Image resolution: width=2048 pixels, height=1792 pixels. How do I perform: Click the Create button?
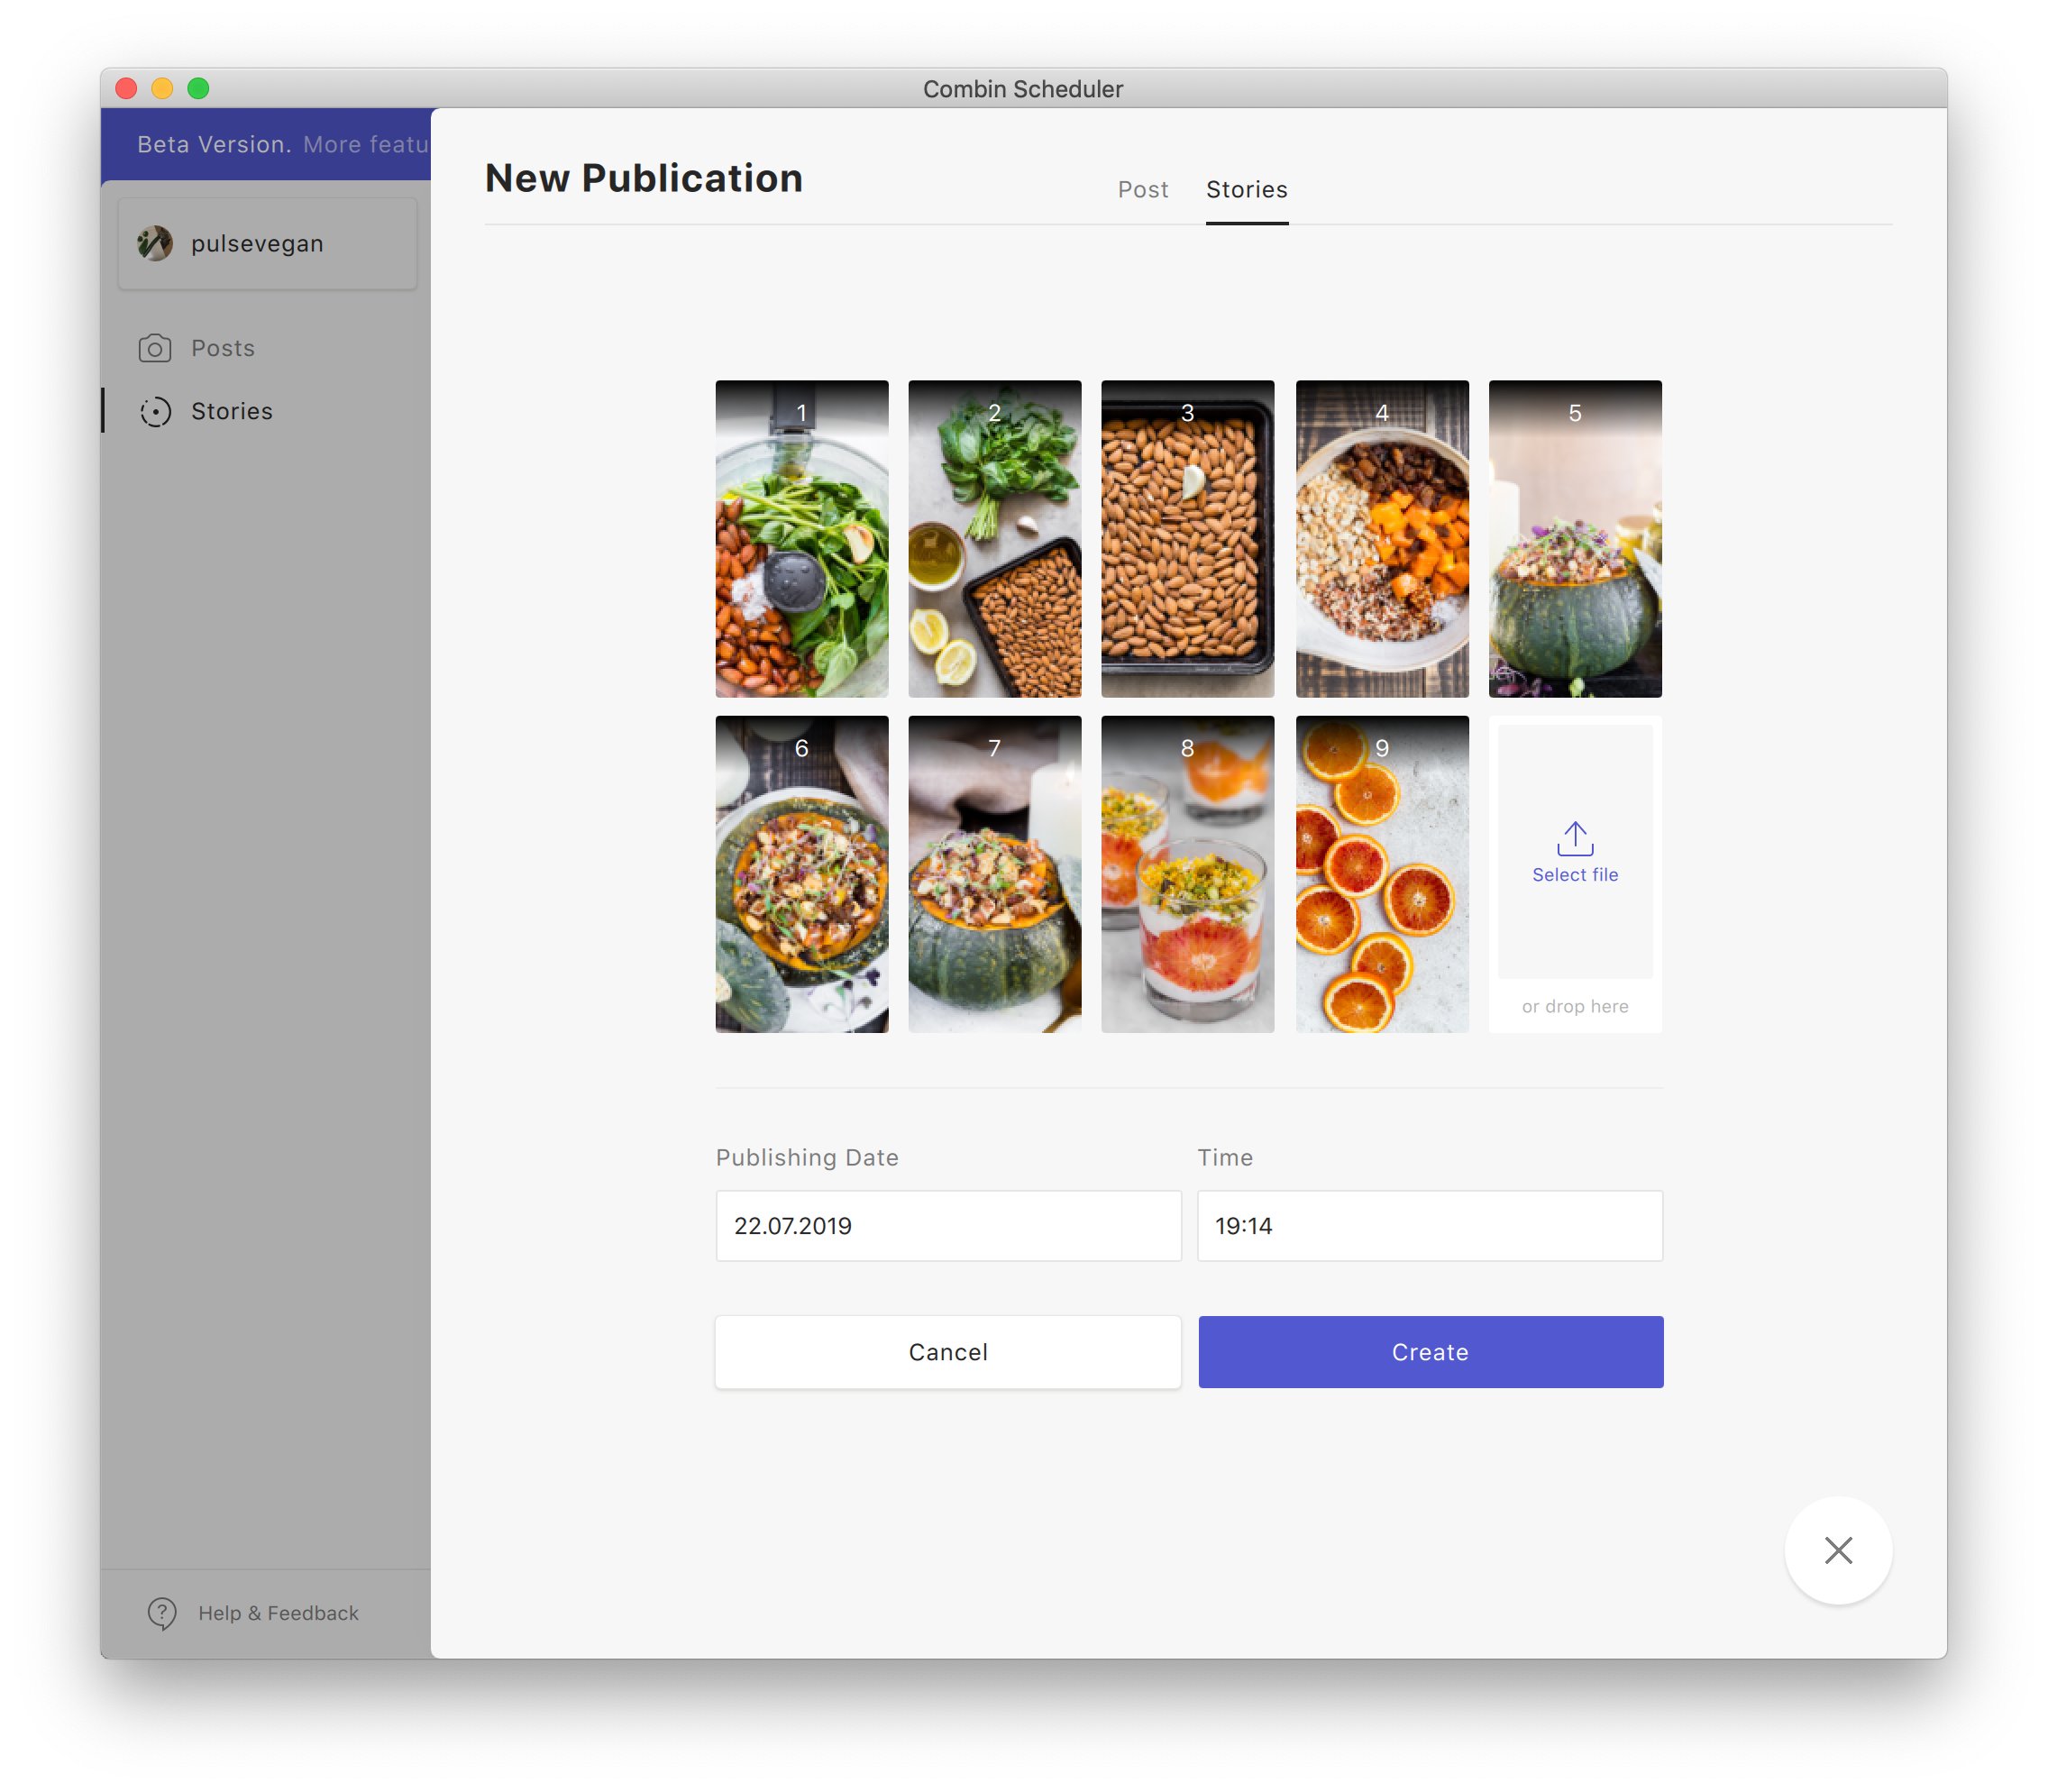click(1430, 1351)
